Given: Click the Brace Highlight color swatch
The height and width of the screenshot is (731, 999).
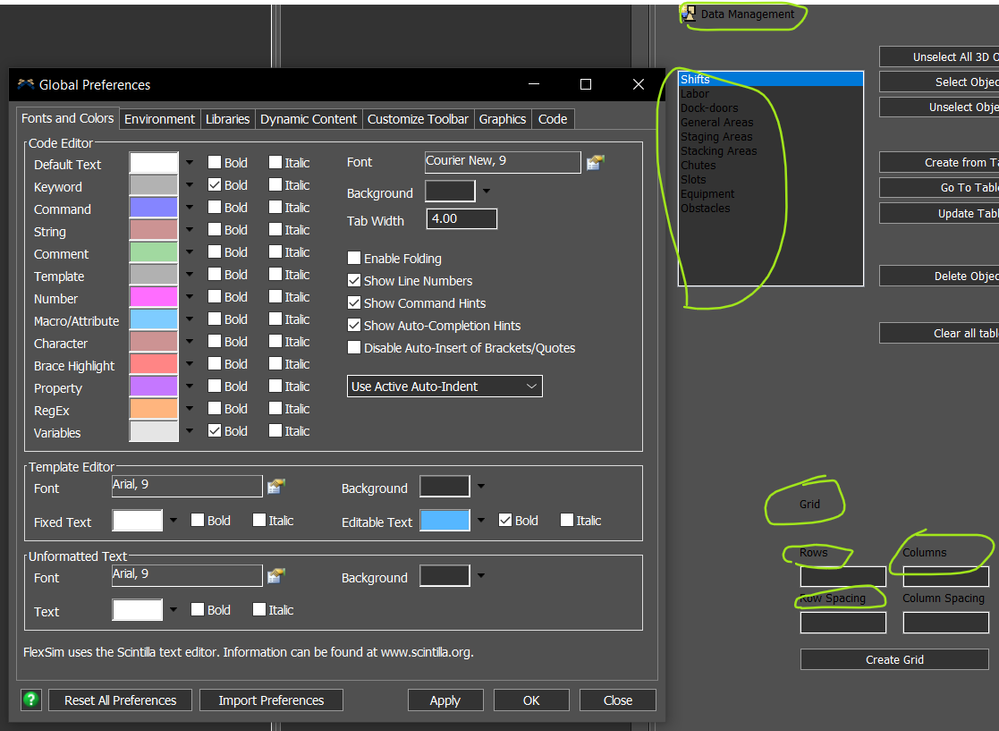Looking at the screenshot, I should (x=154, y=364).
